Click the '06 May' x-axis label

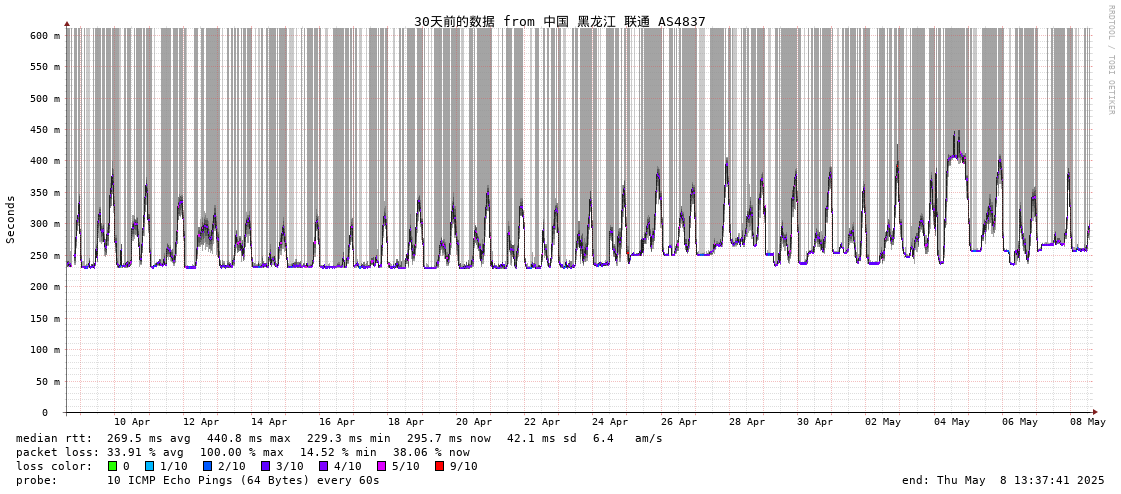coord(1020,422)
